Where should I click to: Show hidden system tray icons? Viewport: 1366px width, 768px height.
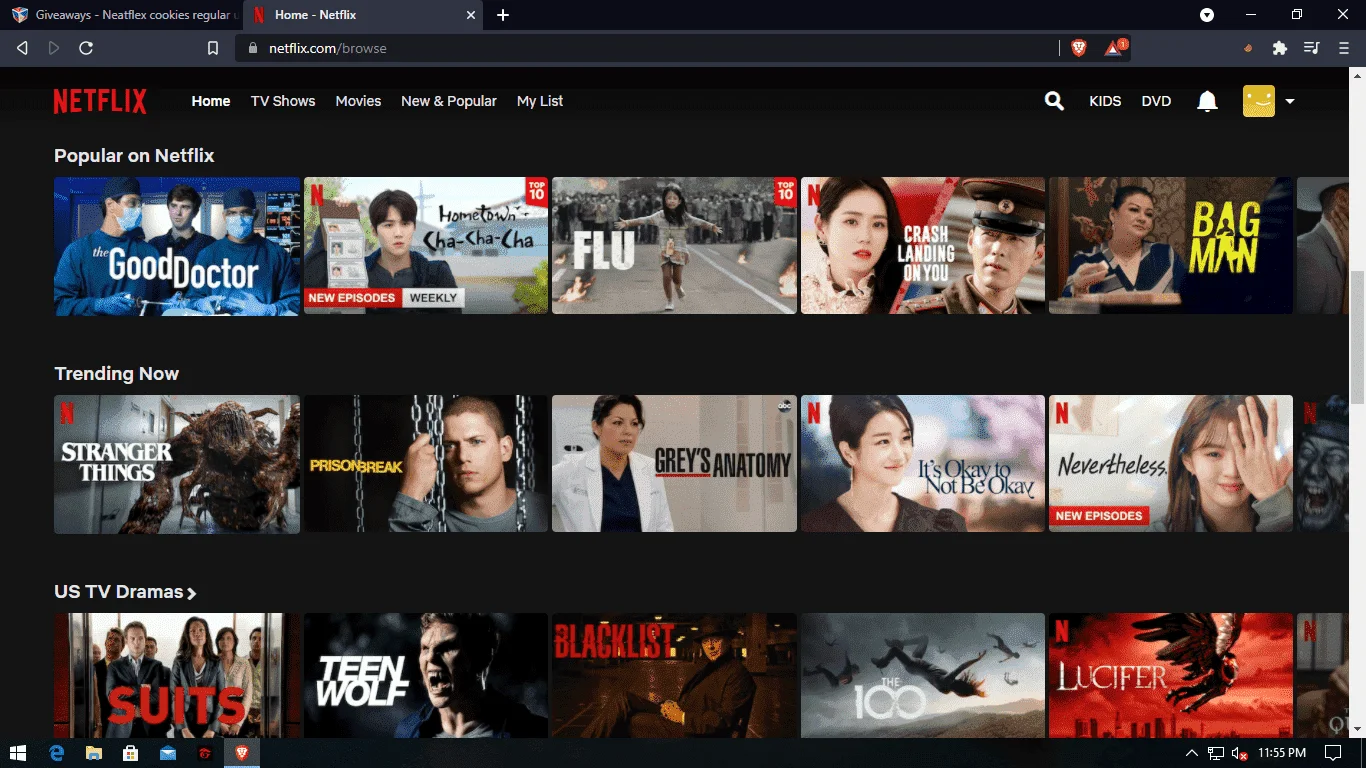(x=1191, y=753)
